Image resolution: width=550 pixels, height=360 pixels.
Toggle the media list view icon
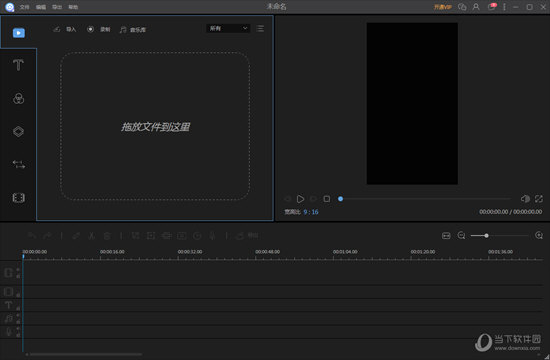(260, 28)
